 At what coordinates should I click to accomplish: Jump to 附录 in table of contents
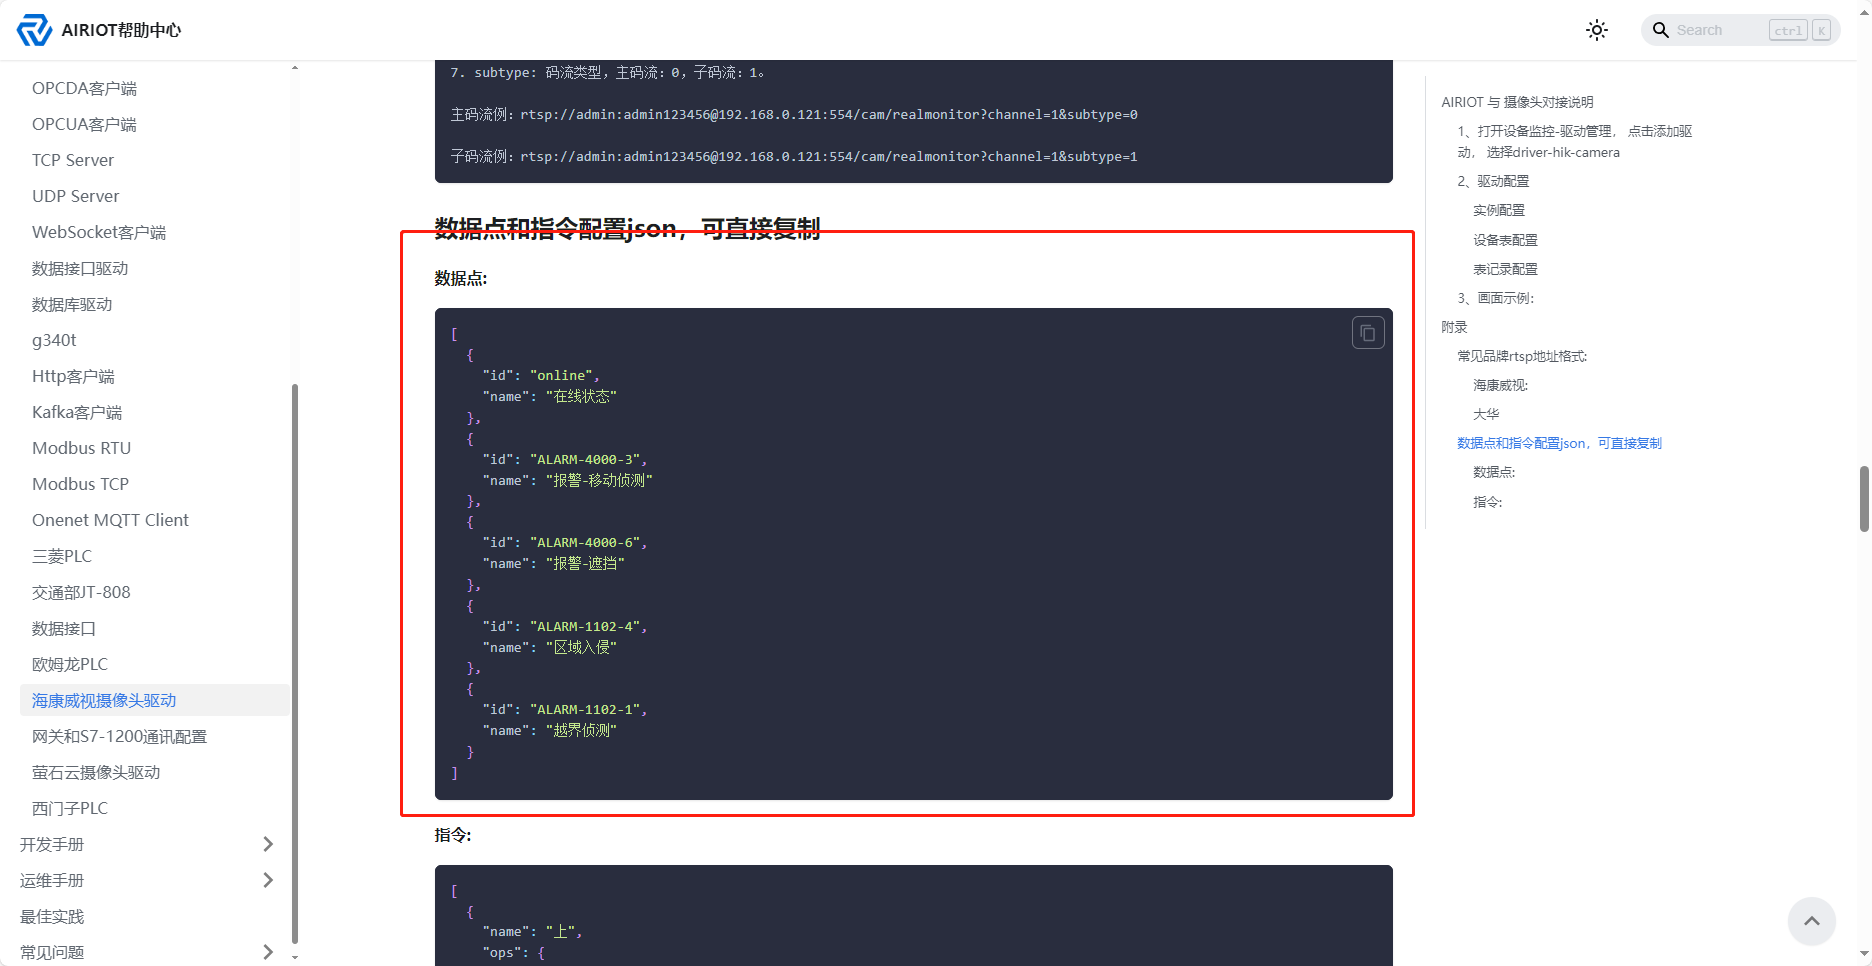pos(1454,327)
